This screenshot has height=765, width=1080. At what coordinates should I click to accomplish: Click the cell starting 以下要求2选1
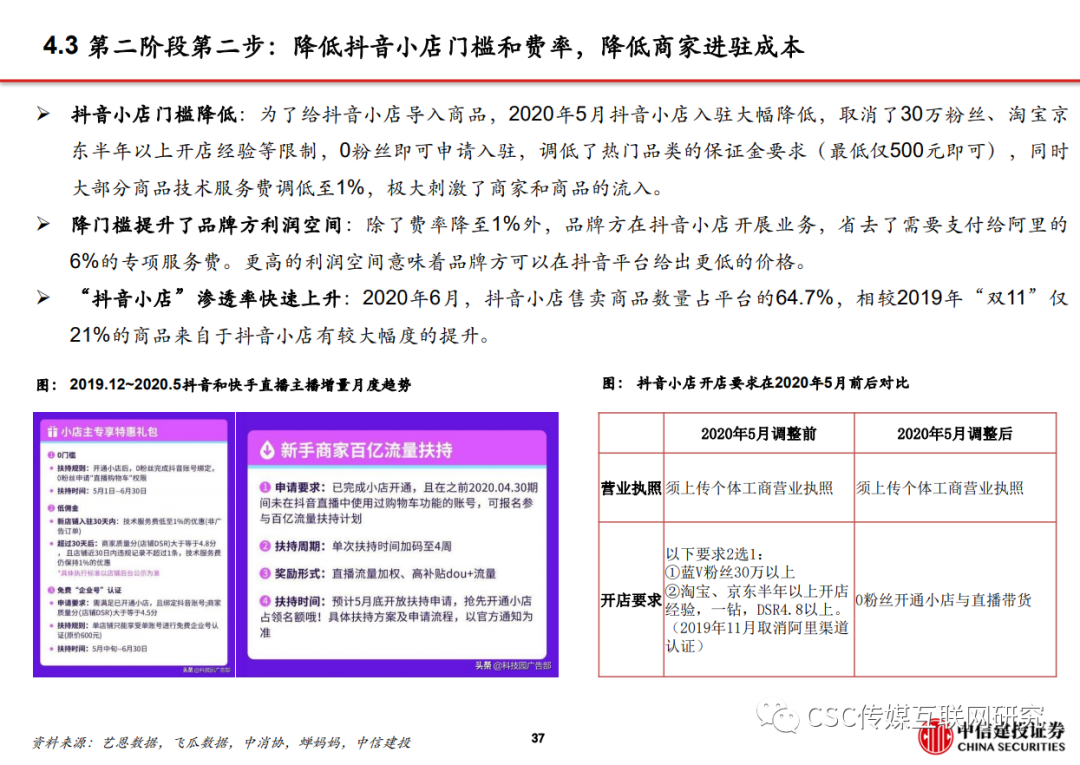tap(757, 600)
